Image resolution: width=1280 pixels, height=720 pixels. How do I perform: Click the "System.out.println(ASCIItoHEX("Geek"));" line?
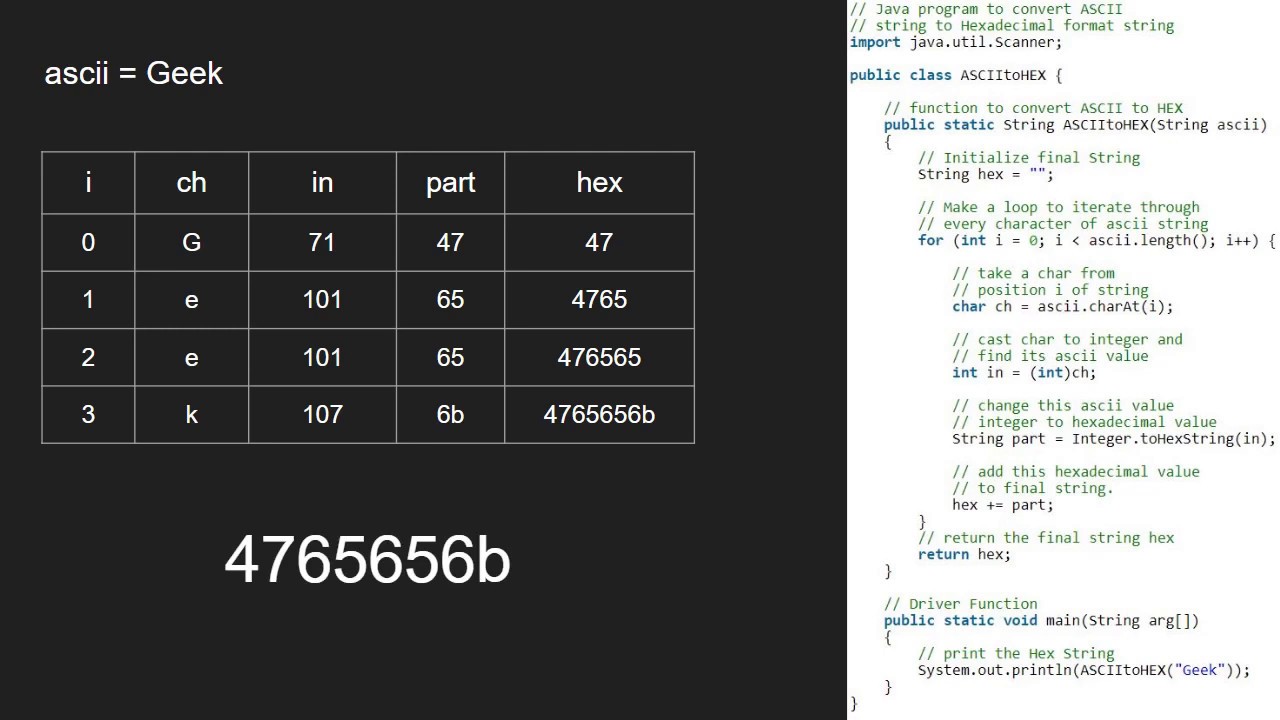pos(1084,670)
